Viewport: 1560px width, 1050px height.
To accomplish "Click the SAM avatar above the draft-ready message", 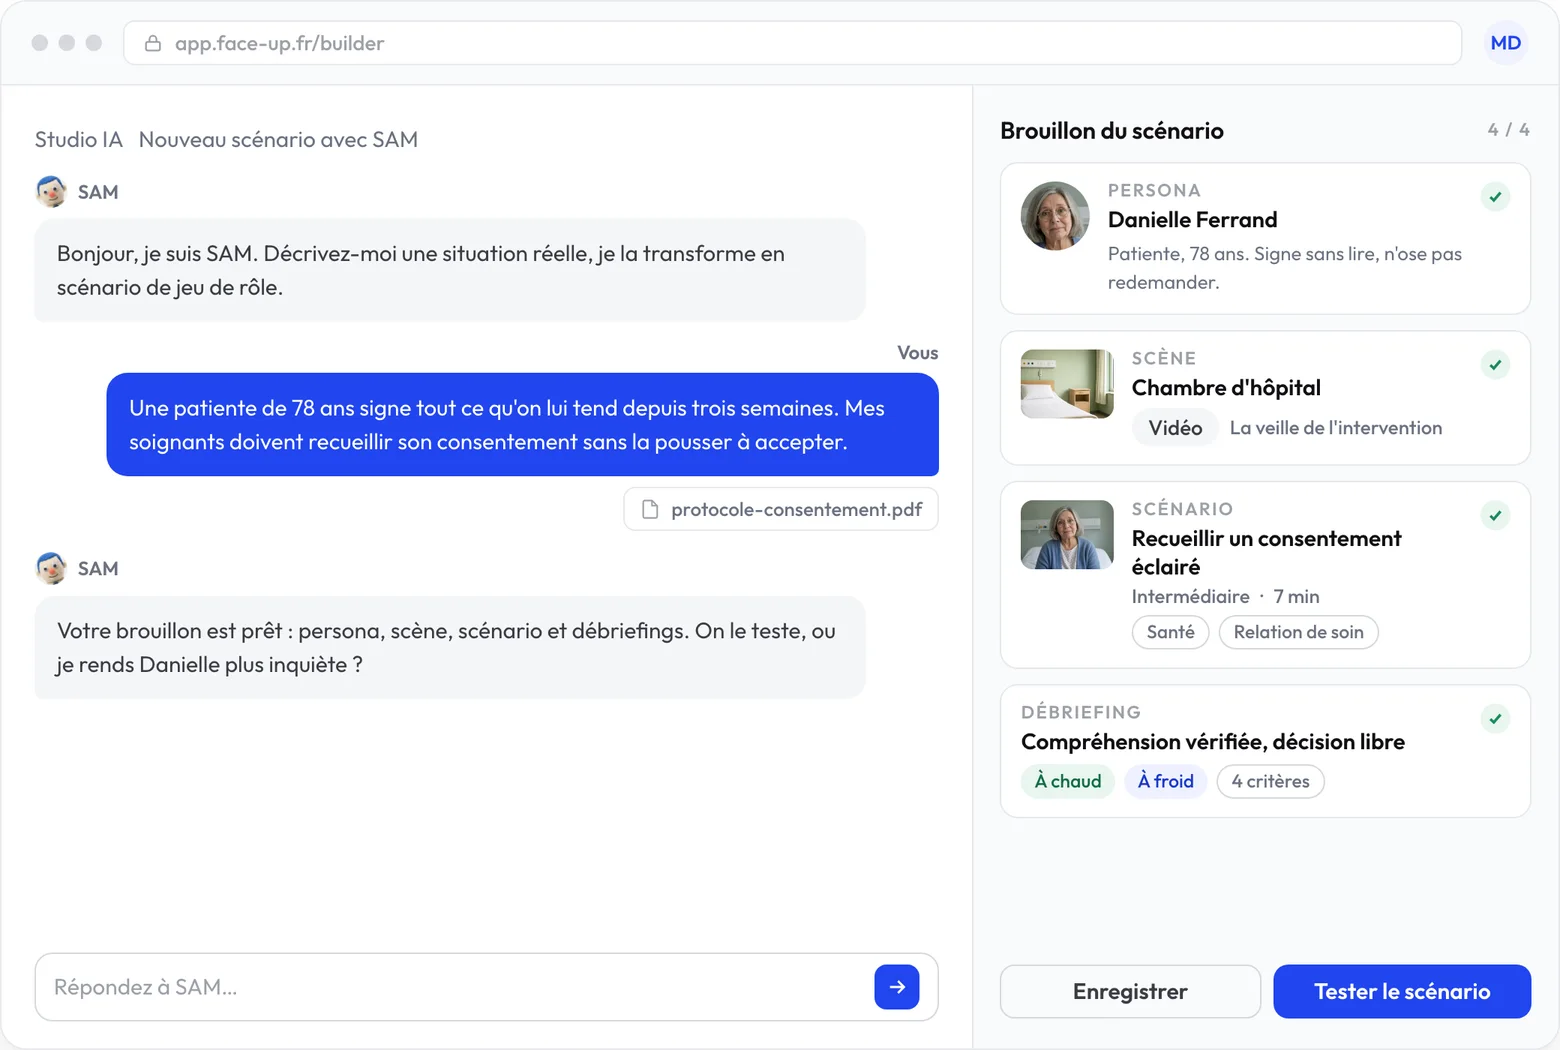I will click(51, 568).
